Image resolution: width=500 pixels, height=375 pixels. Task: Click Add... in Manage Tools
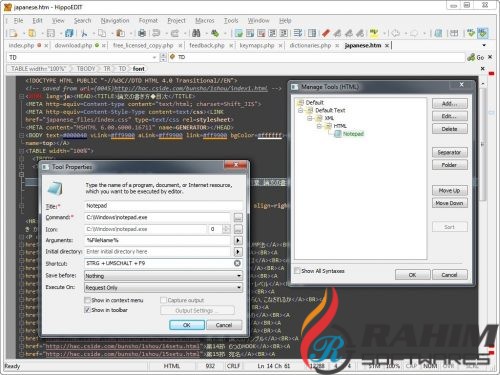450,104
